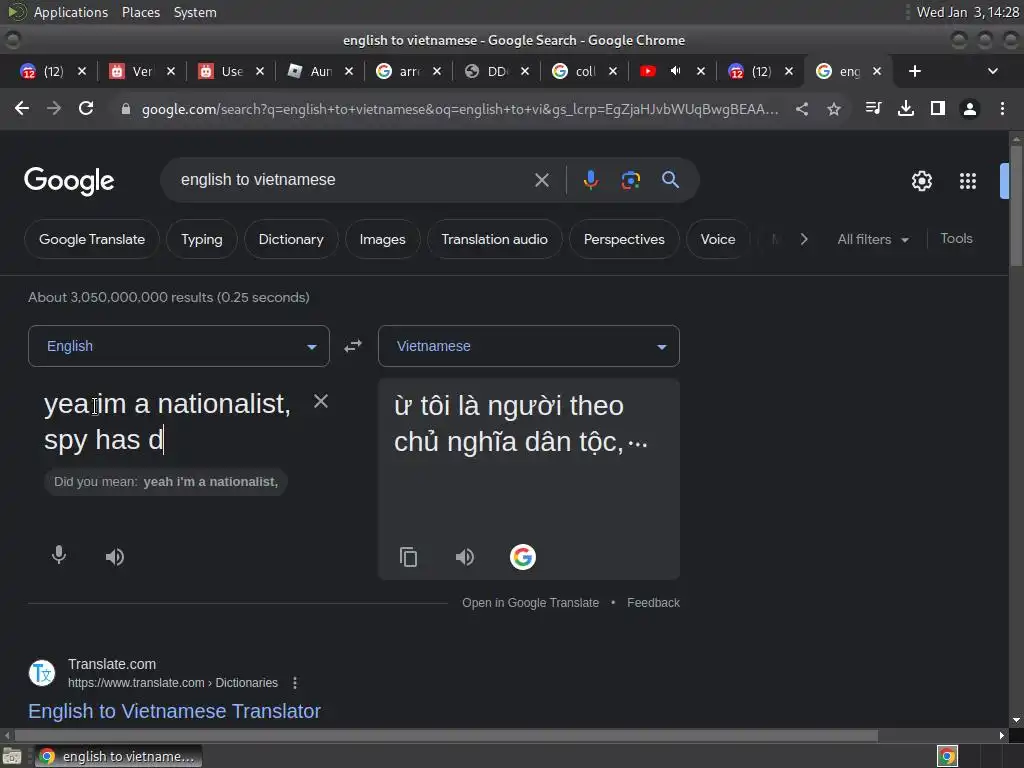Toggle the Chrome side panel
The height and width of the screenshot is (768, 1024).
[938, 108]
